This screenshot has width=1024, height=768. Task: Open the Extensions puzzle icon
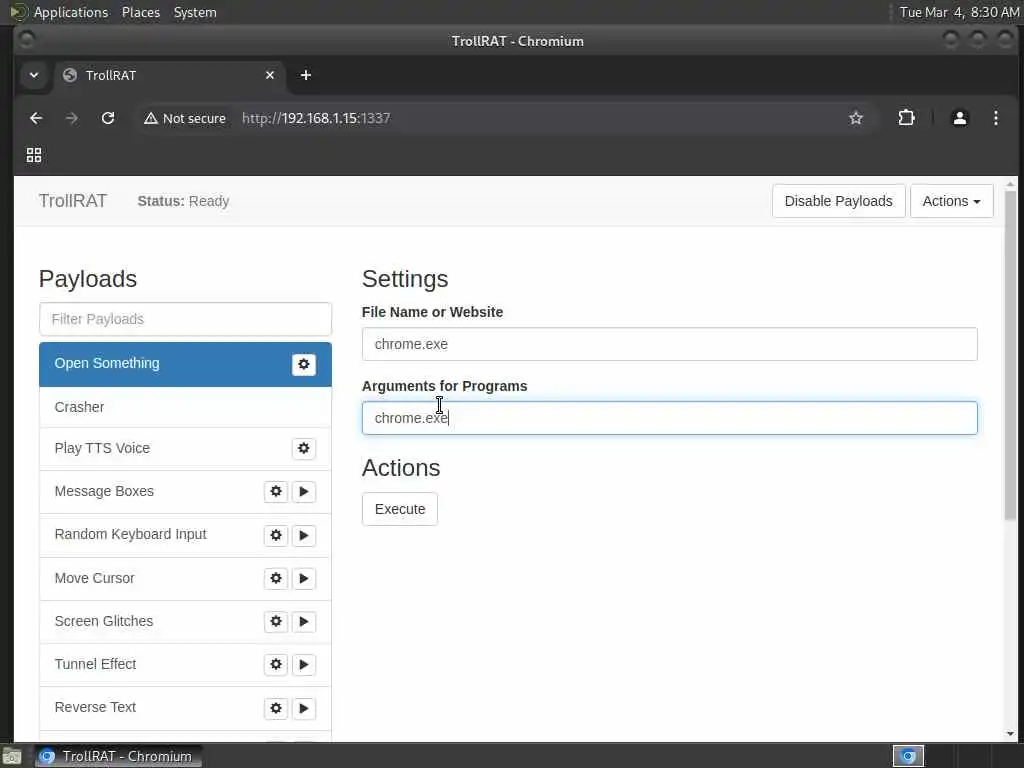pos(906,118)
